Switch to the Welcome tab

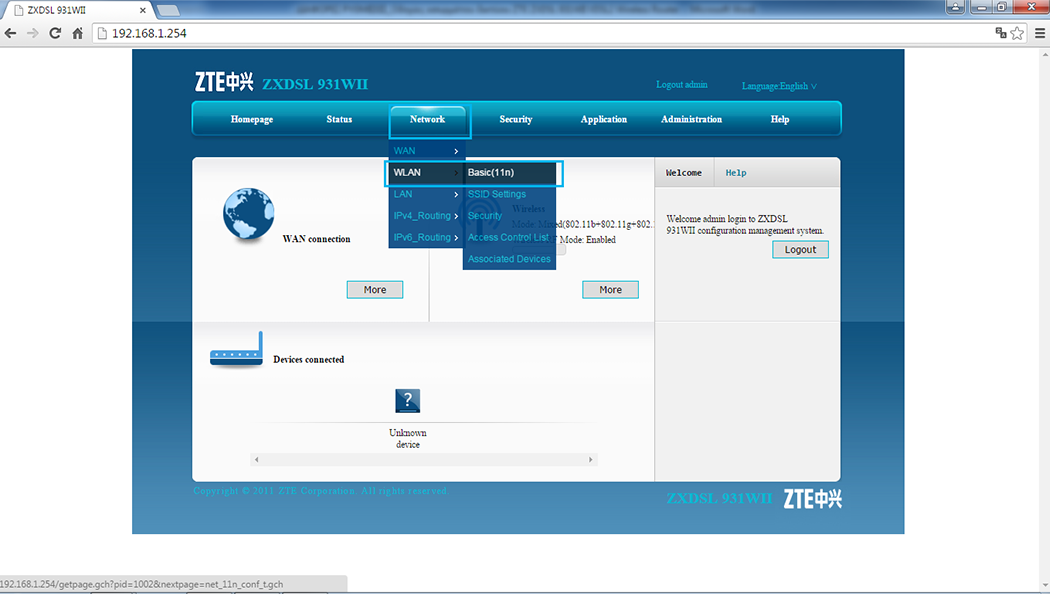click(x=684, y=173)
